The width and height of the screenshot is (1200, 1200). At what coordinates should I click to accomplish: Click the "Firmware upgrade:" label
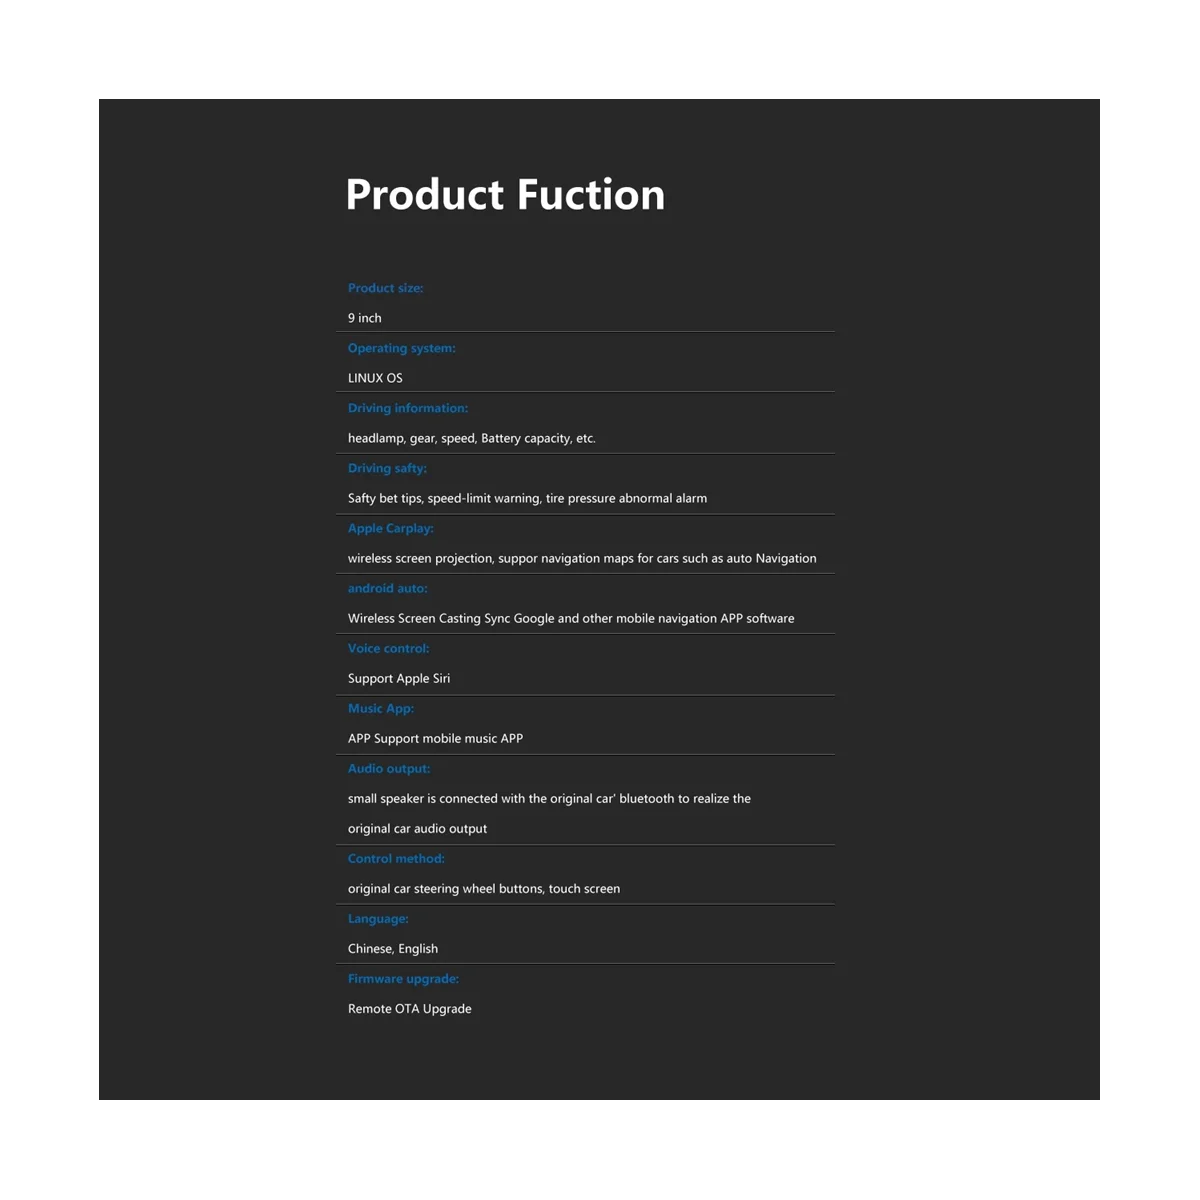403,978
